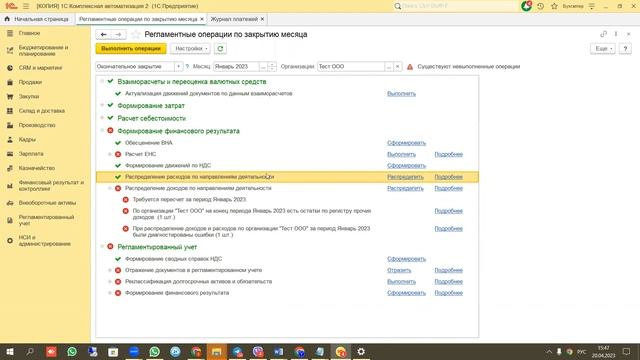Refresh the operations list

point(220,49)
